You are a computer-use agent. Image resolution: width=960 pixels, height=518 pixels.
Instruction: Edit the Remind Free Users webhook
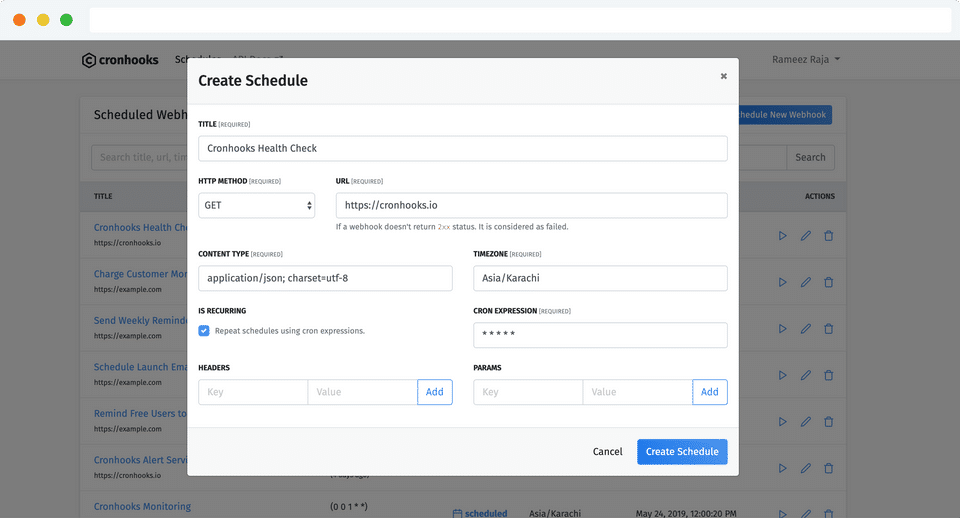pos(806,422)
